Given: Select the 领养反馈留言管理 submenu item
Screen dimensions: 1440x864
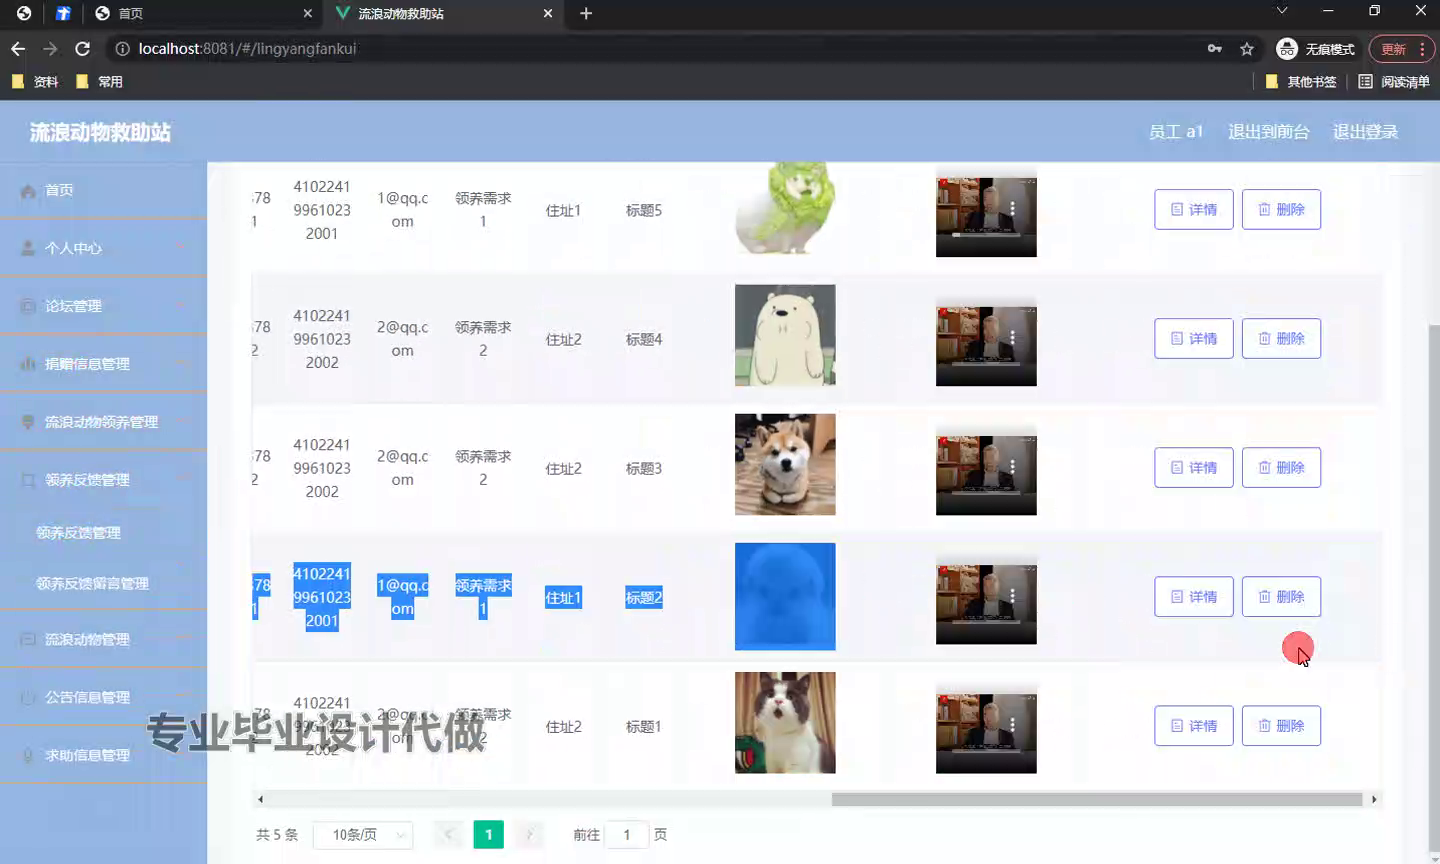Looking at the screenshot, I should point(104,583).
